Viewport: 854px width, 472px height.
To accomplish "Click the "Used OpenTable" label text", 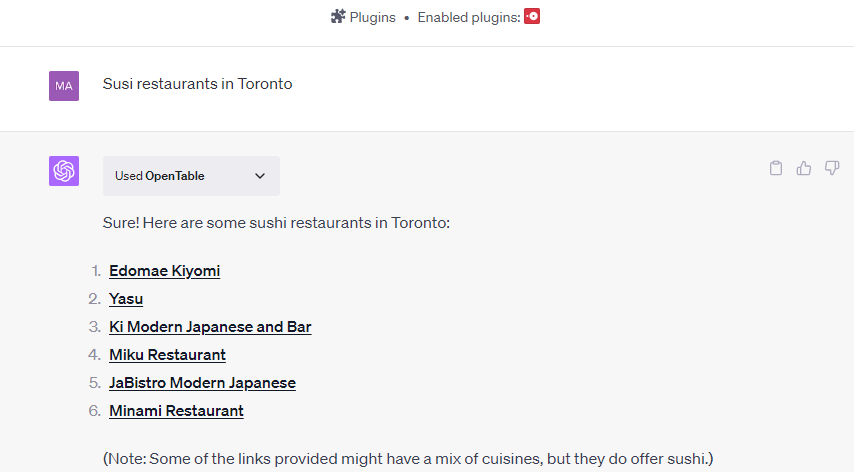I will pos(160,176).
